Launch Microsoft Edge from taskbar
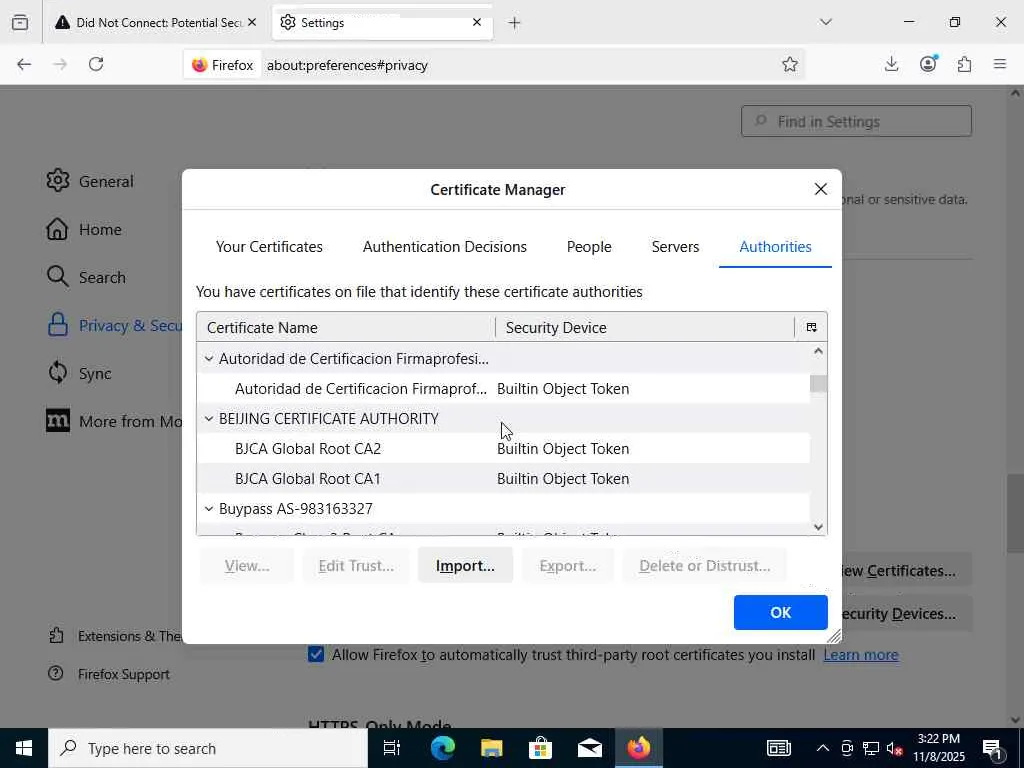Screen dimensions: 1024x768 pyautogui.click(x=442, y=748)
